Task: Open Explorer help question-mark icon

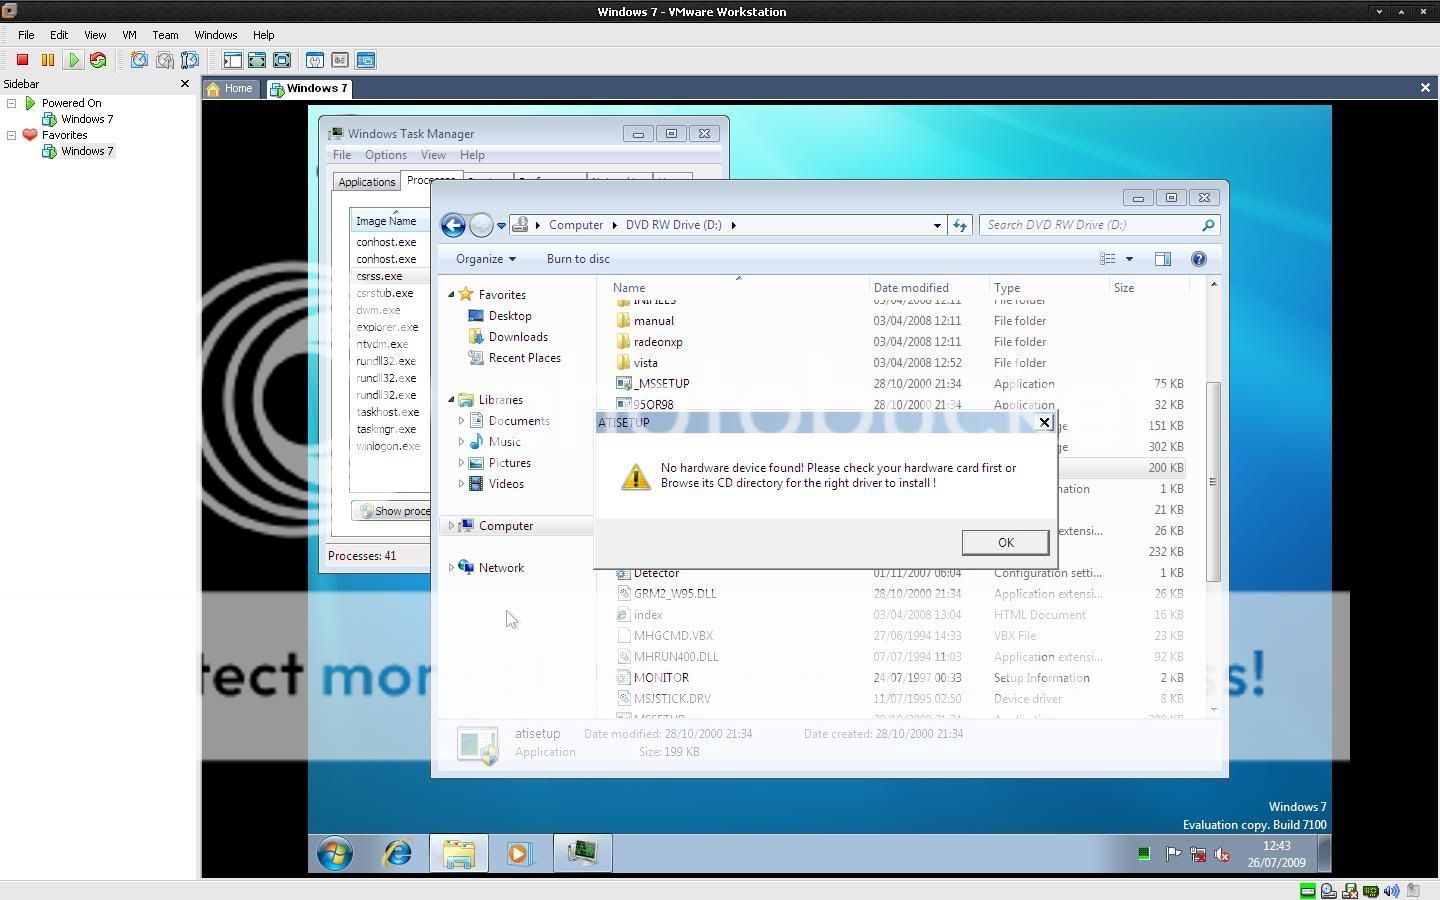Action: point(1199,259)
